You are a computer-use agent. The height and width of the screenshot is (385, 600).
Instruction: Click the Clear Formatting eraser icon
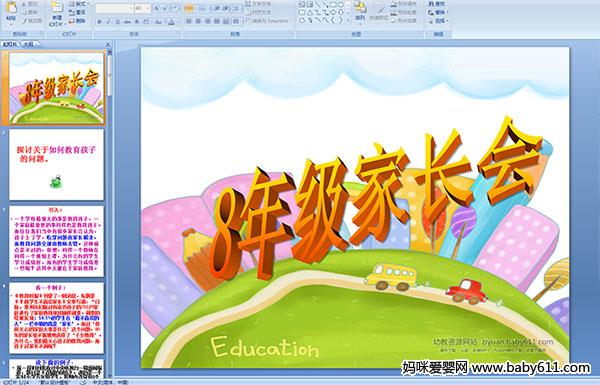pos(176,8)
